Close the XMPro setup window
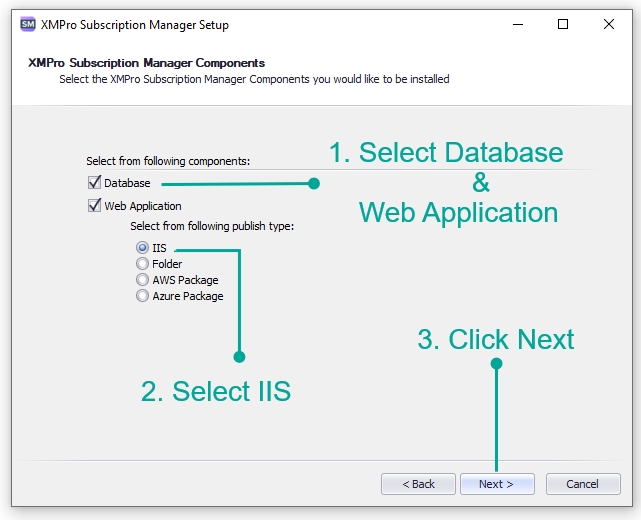Screen dimensions: 641x520 (609, 25)
